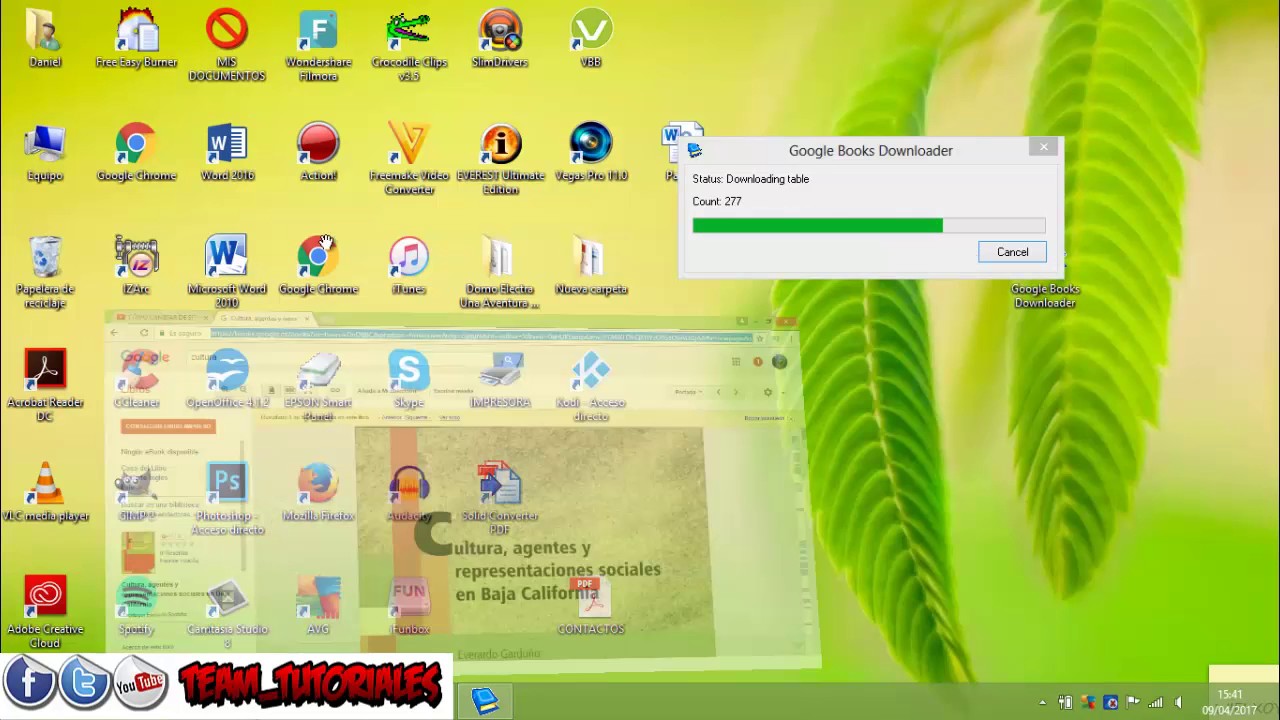Launch Google Chrome icon next to Equipo
Image resolution: width=1280 pixels, height=720 pixels.
136,152
